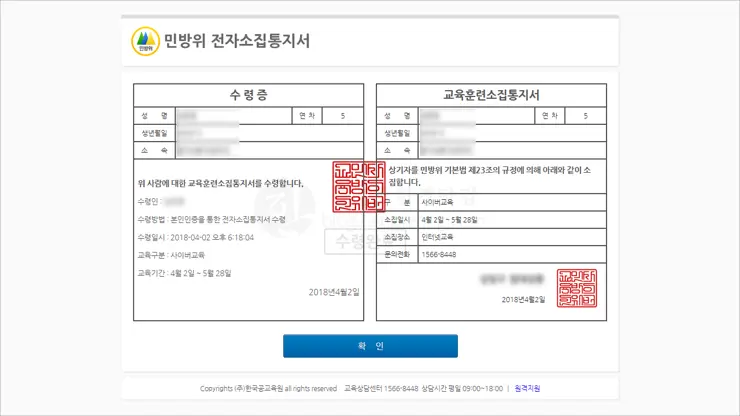Click the 교육구분 사이버교육 line in receipt
The image size is (740, 416).
point(171,255)
